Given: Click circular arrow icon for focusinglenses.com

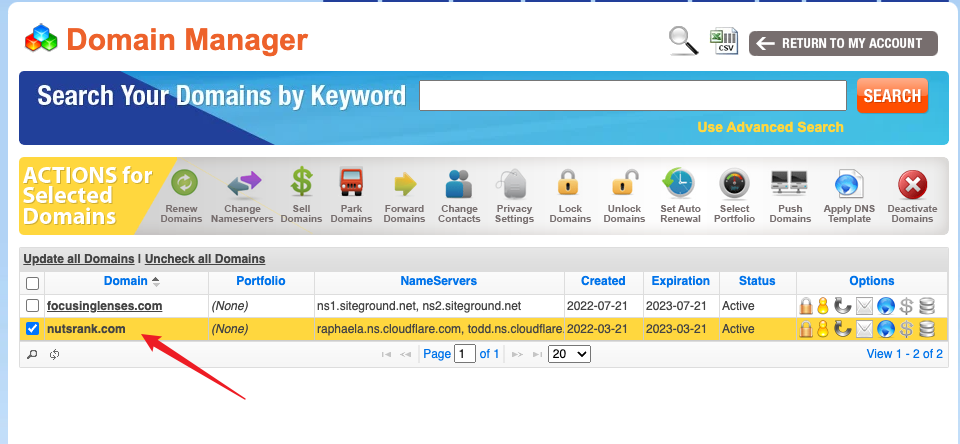Looking at the screenshot, I should pos(843,306).
